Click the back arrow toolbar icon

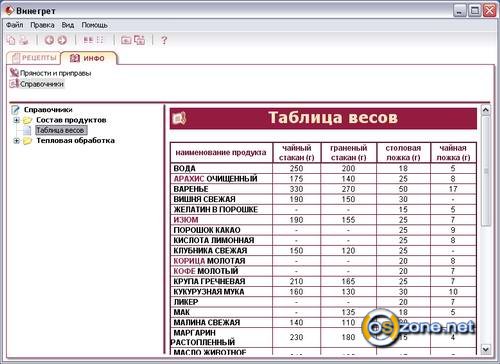[49, 40]
